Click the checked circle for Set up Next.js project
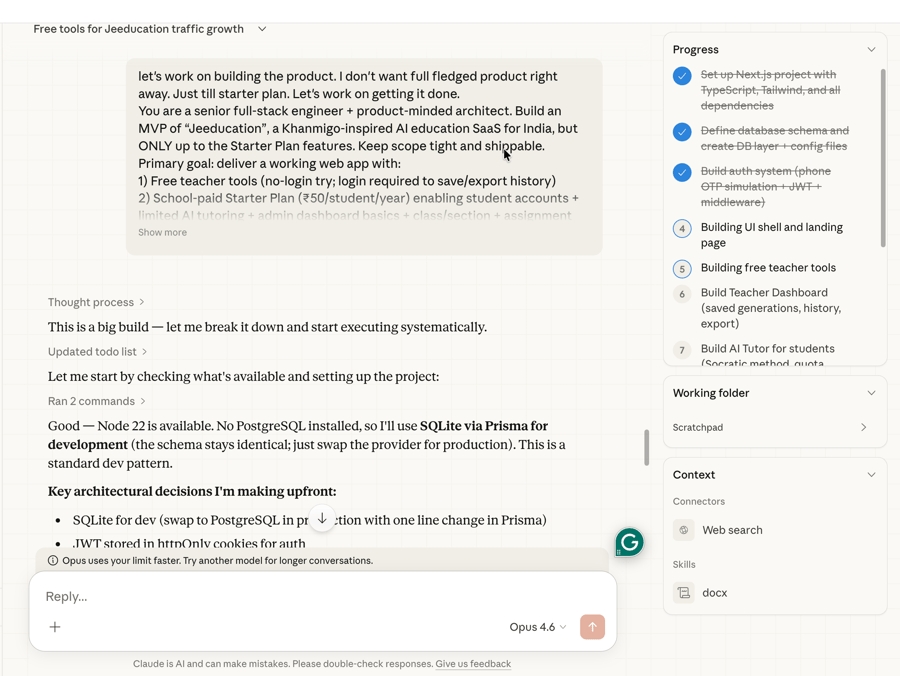 coord(682,76)
